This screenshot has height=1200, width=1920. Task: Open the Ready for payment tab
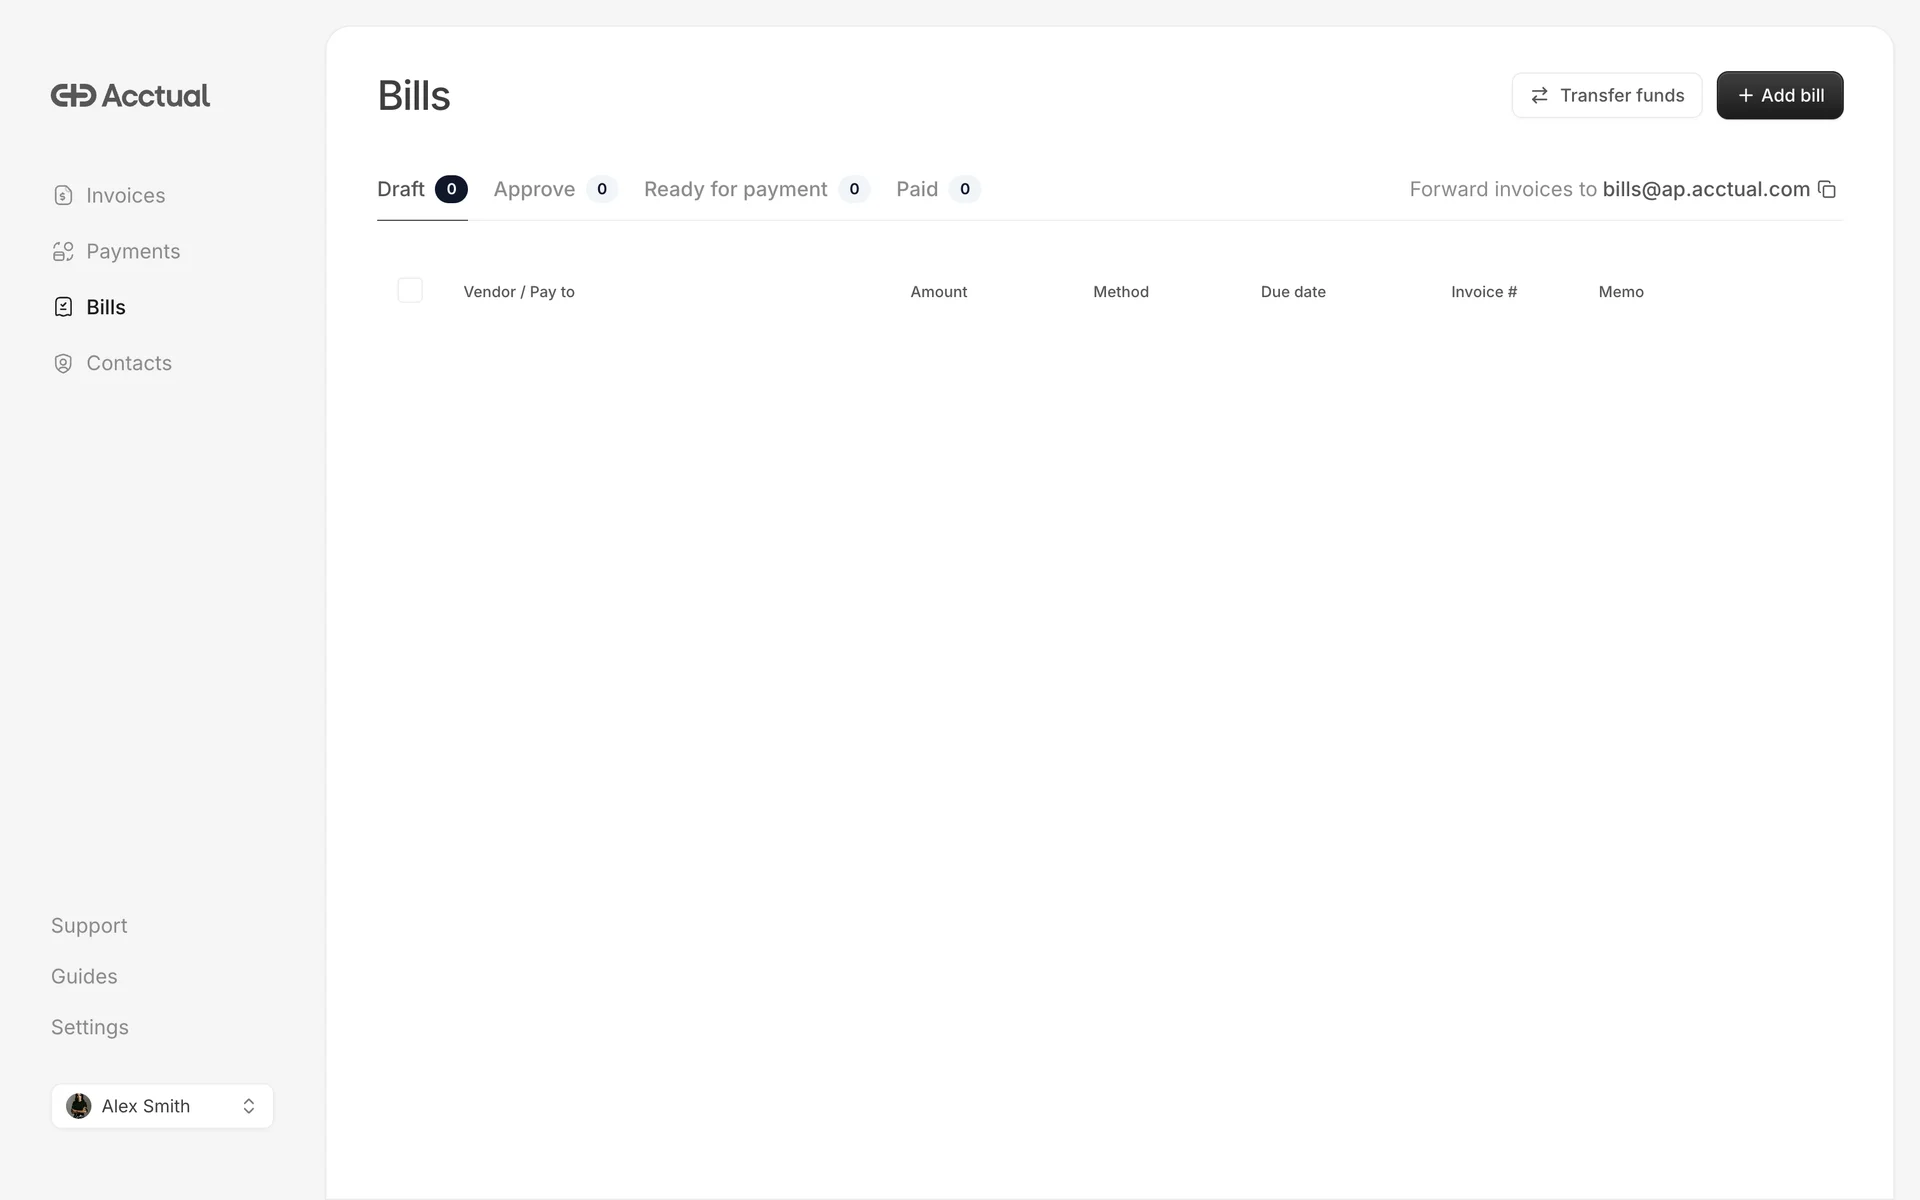pos(736,189)
